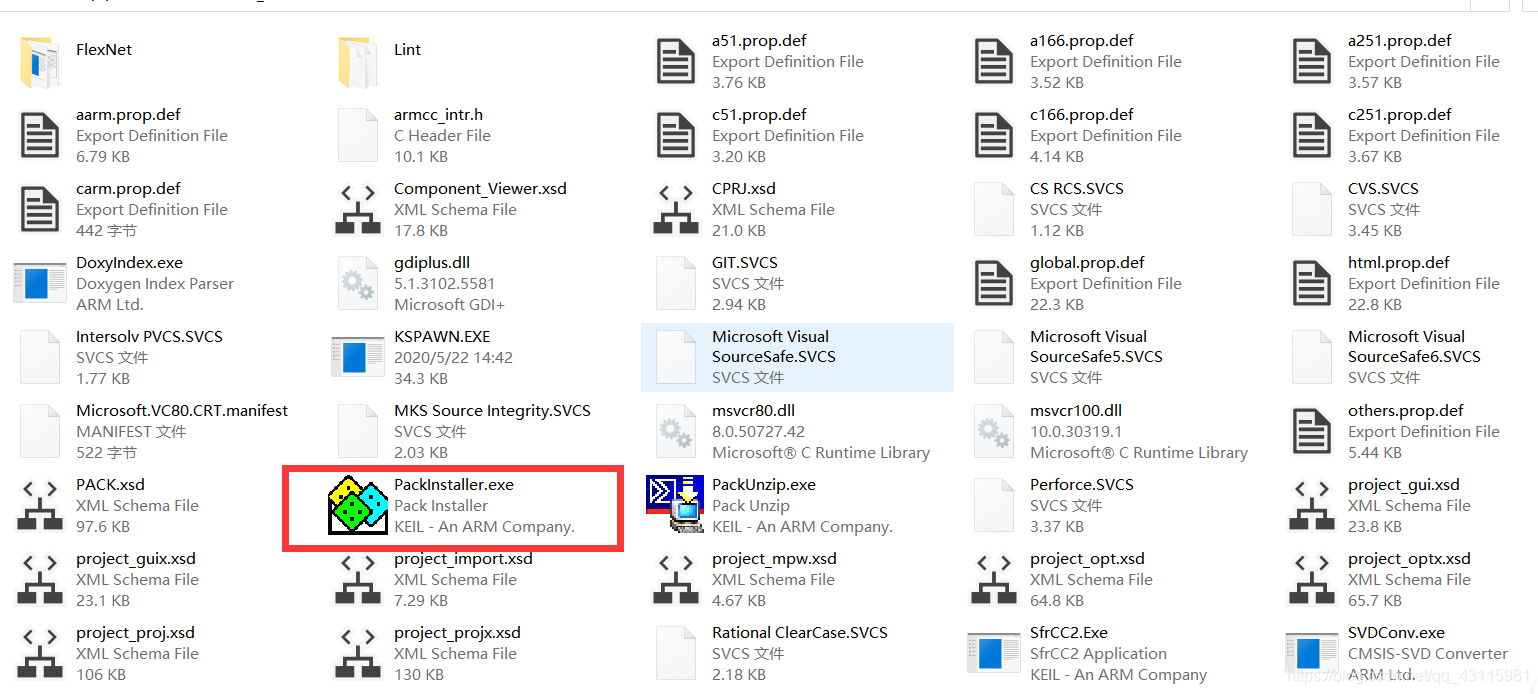Image resolution: width=1538 pixels, height=694 pixels.
Task: Select the SVDConv.exe application icon
Action: (x=1312, y=654)
